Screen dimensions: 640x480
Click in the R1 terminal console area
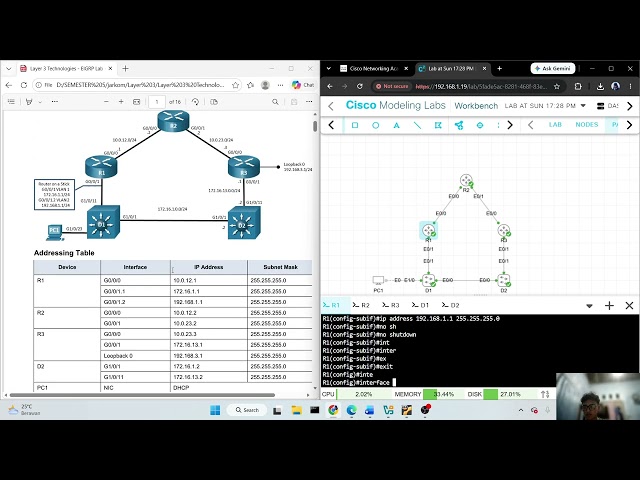coord(439,350)
